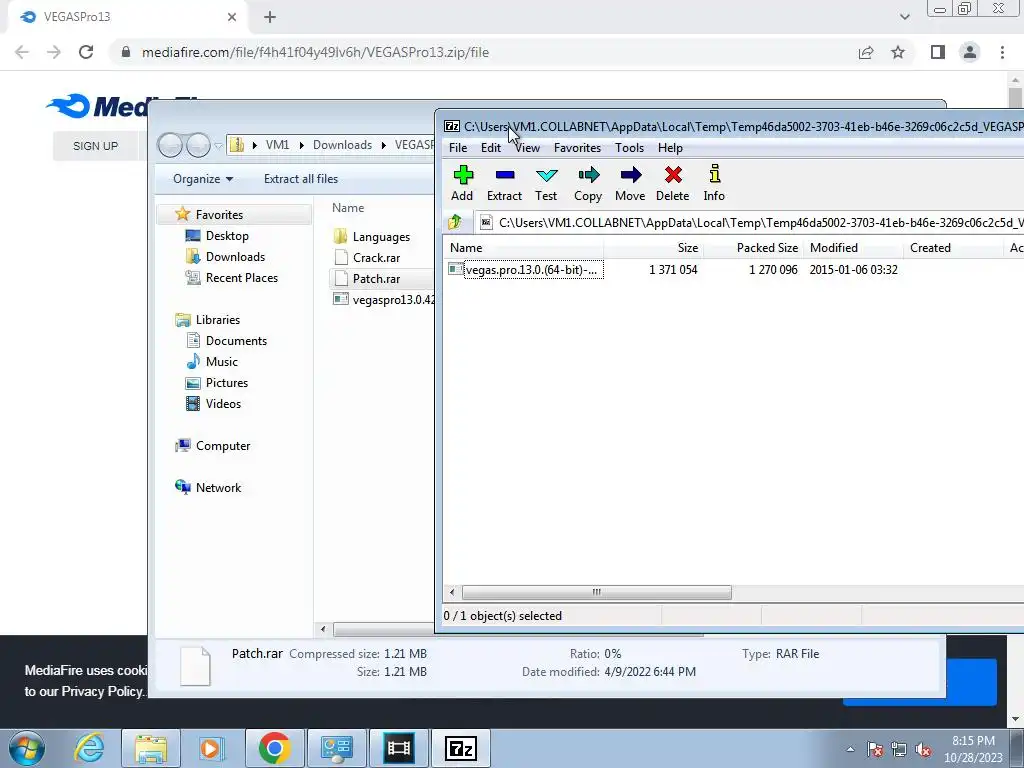Select vegaspro13.0.42 file in Explorer

pyautogui.click(x=384, y=300)
